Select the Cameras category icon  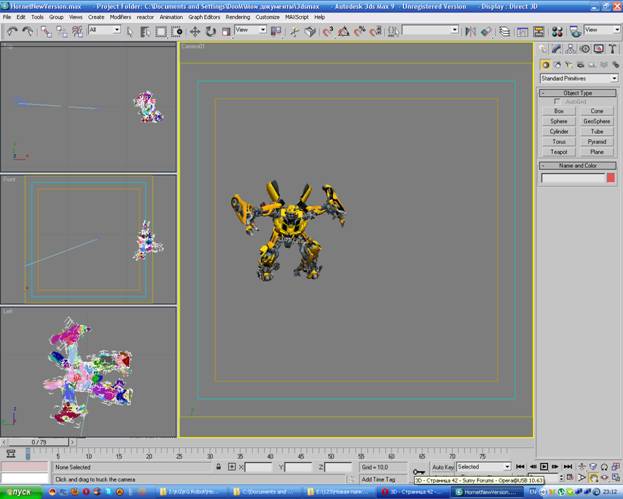pyautogui.click(x=581, y=64)
